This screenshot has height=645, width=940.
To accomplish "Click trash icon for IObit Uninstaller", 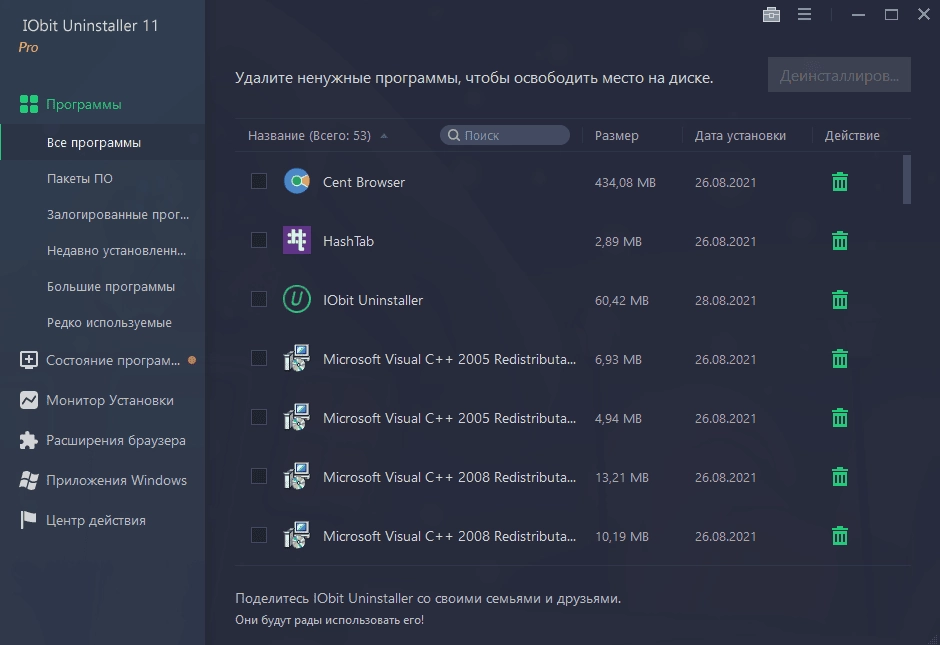I will 840,299.
